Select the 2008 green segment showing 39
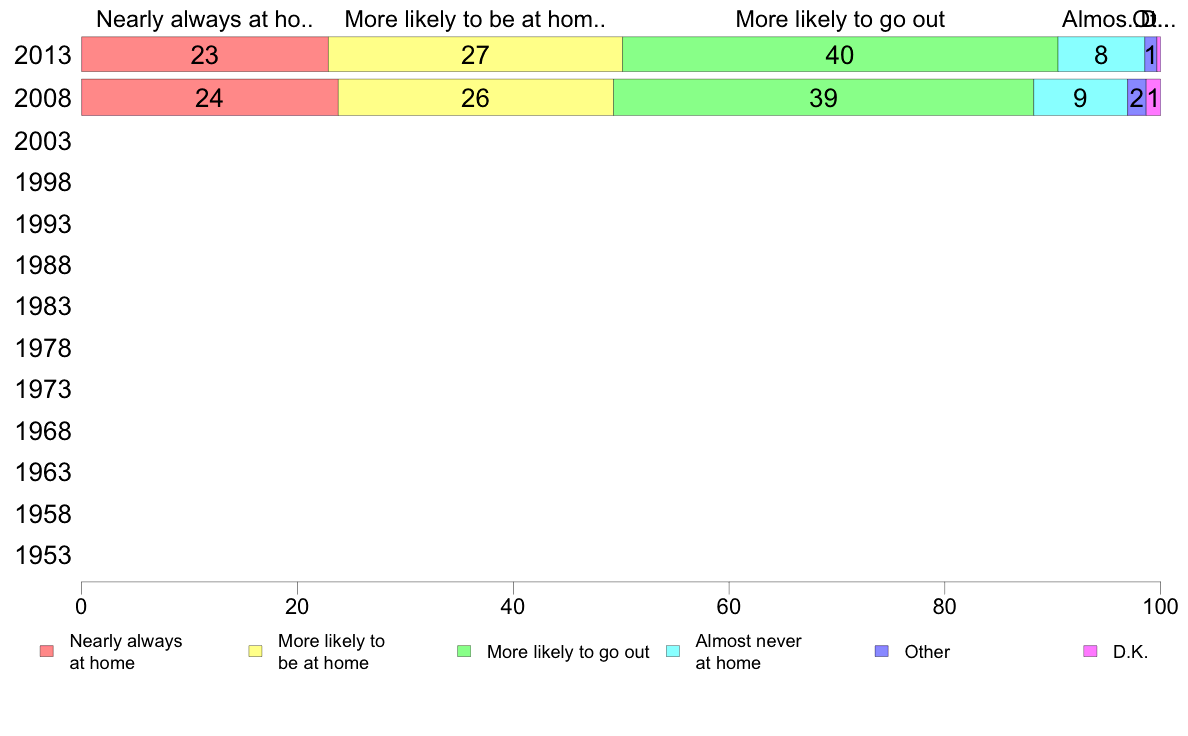Viewport: 1188px width, 736px height. 824,98
